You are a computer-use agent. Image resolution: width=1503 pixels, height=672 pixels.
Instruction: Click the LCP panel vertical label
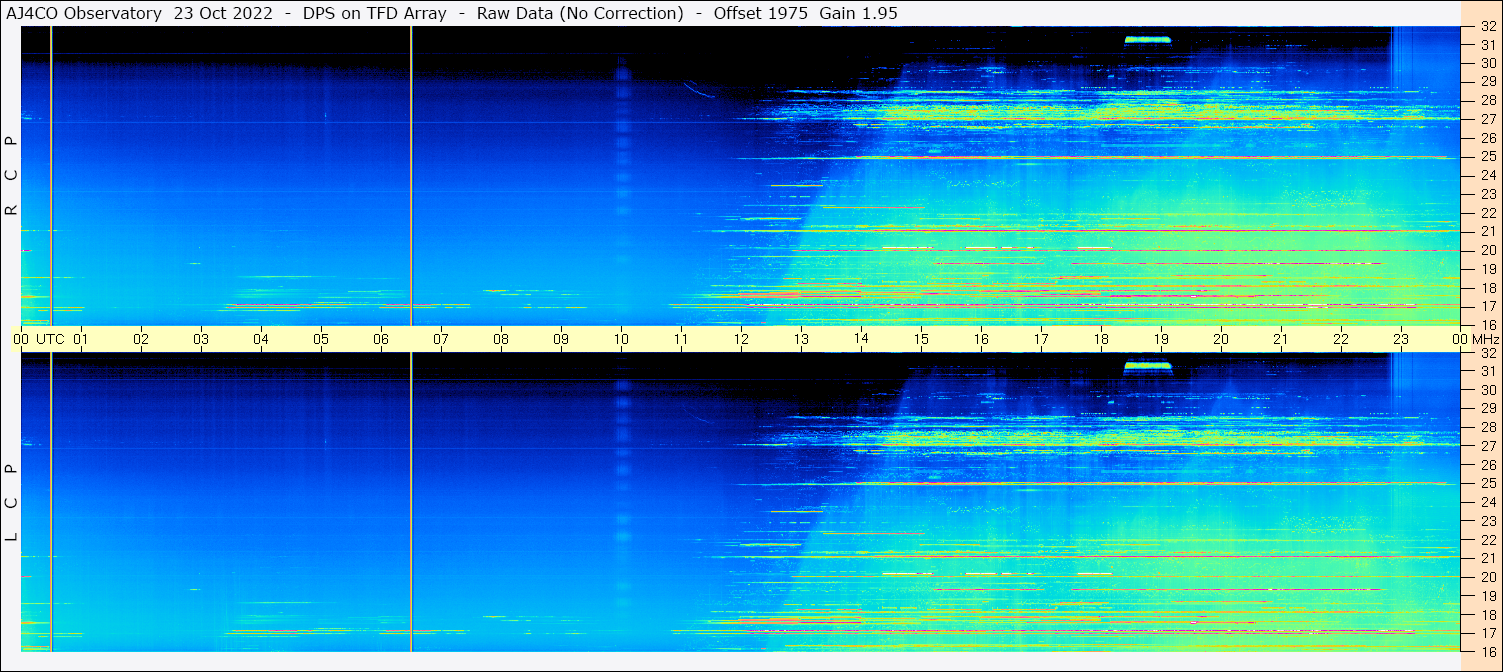(12, 502)
